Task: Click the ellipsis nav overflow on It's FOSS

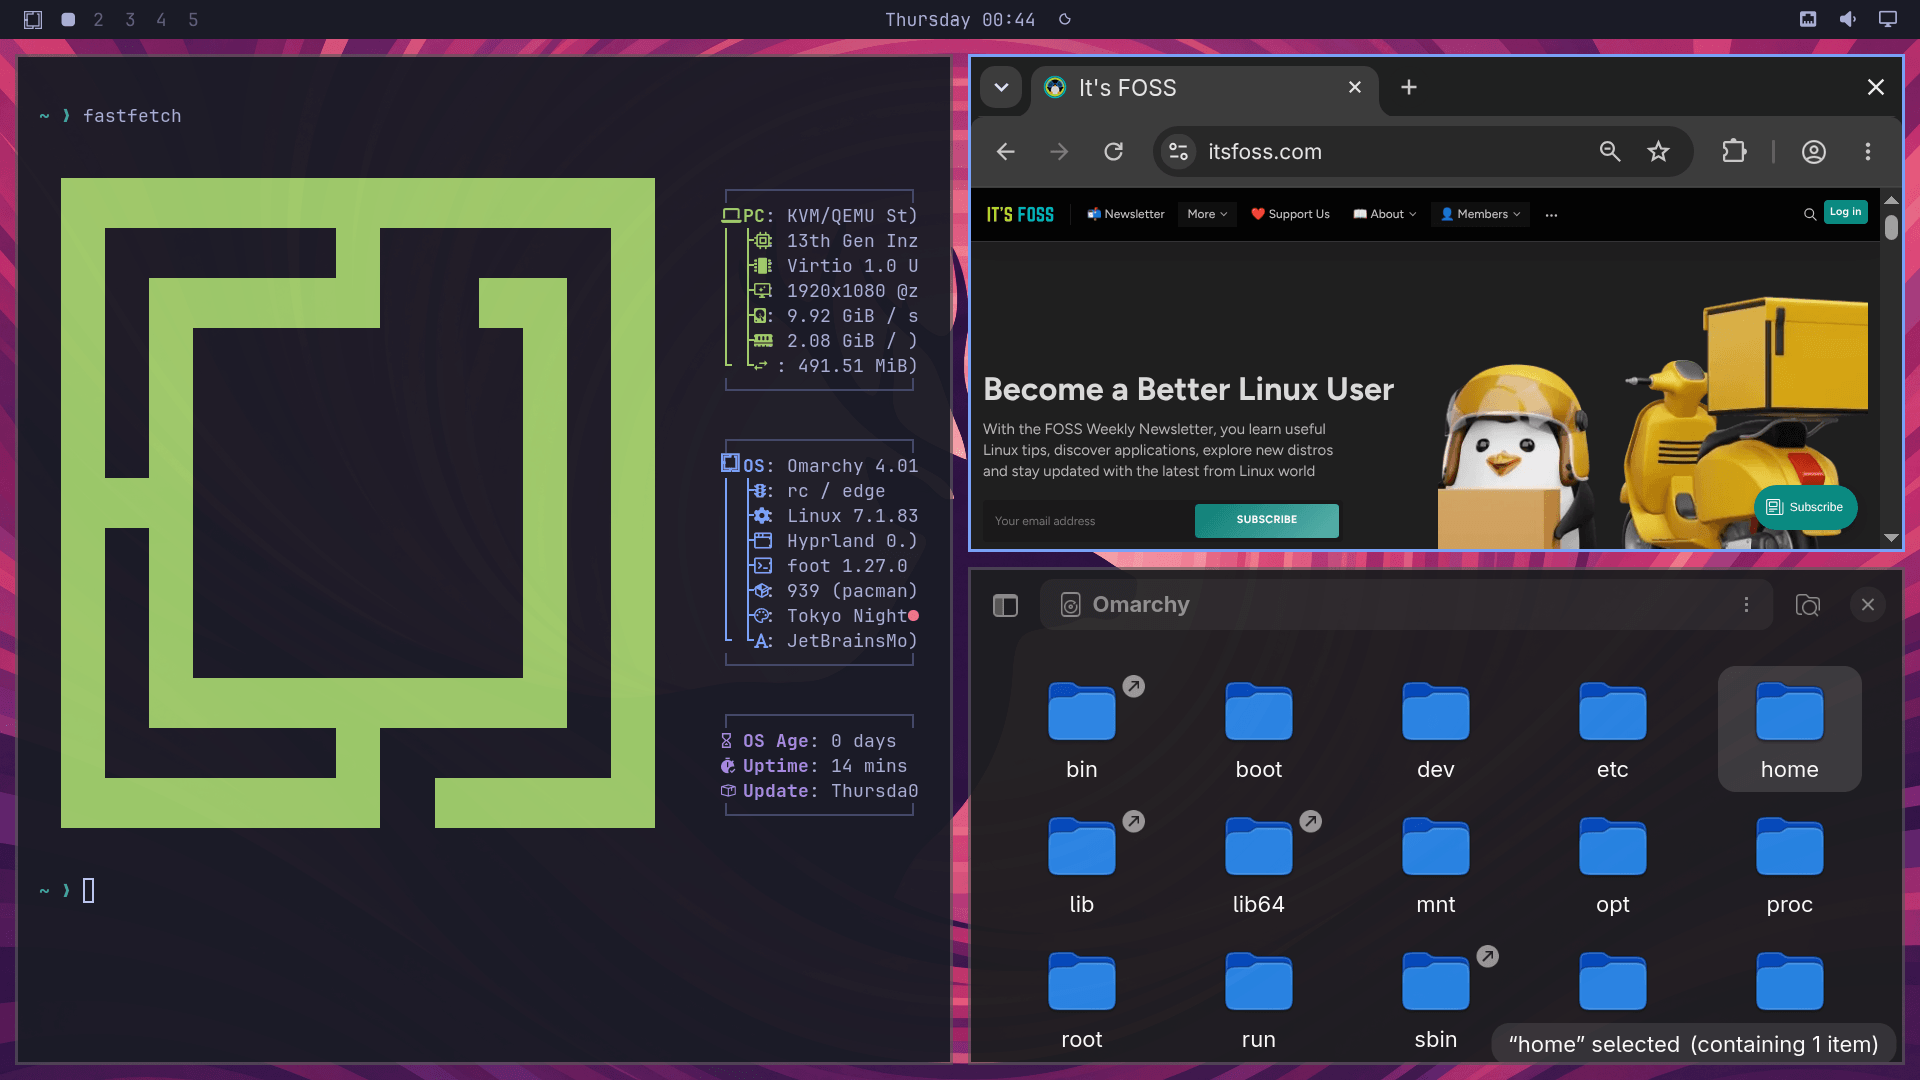Action: pyautogui.click(x=1551, y=215)
